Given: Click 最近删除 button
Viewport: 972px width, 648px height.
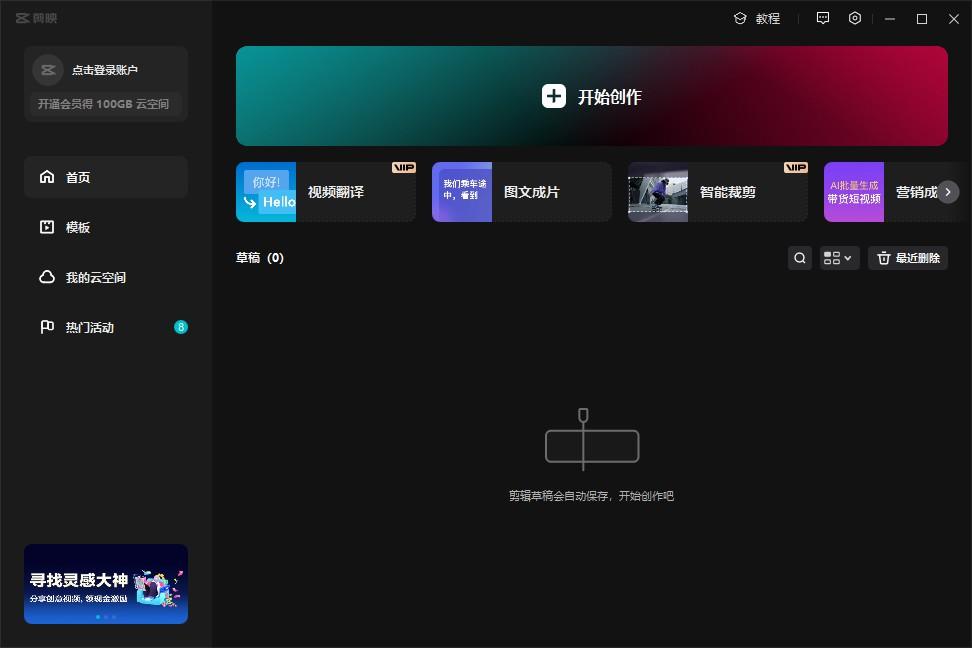Looking at the screenshot, I should [908, 258].
